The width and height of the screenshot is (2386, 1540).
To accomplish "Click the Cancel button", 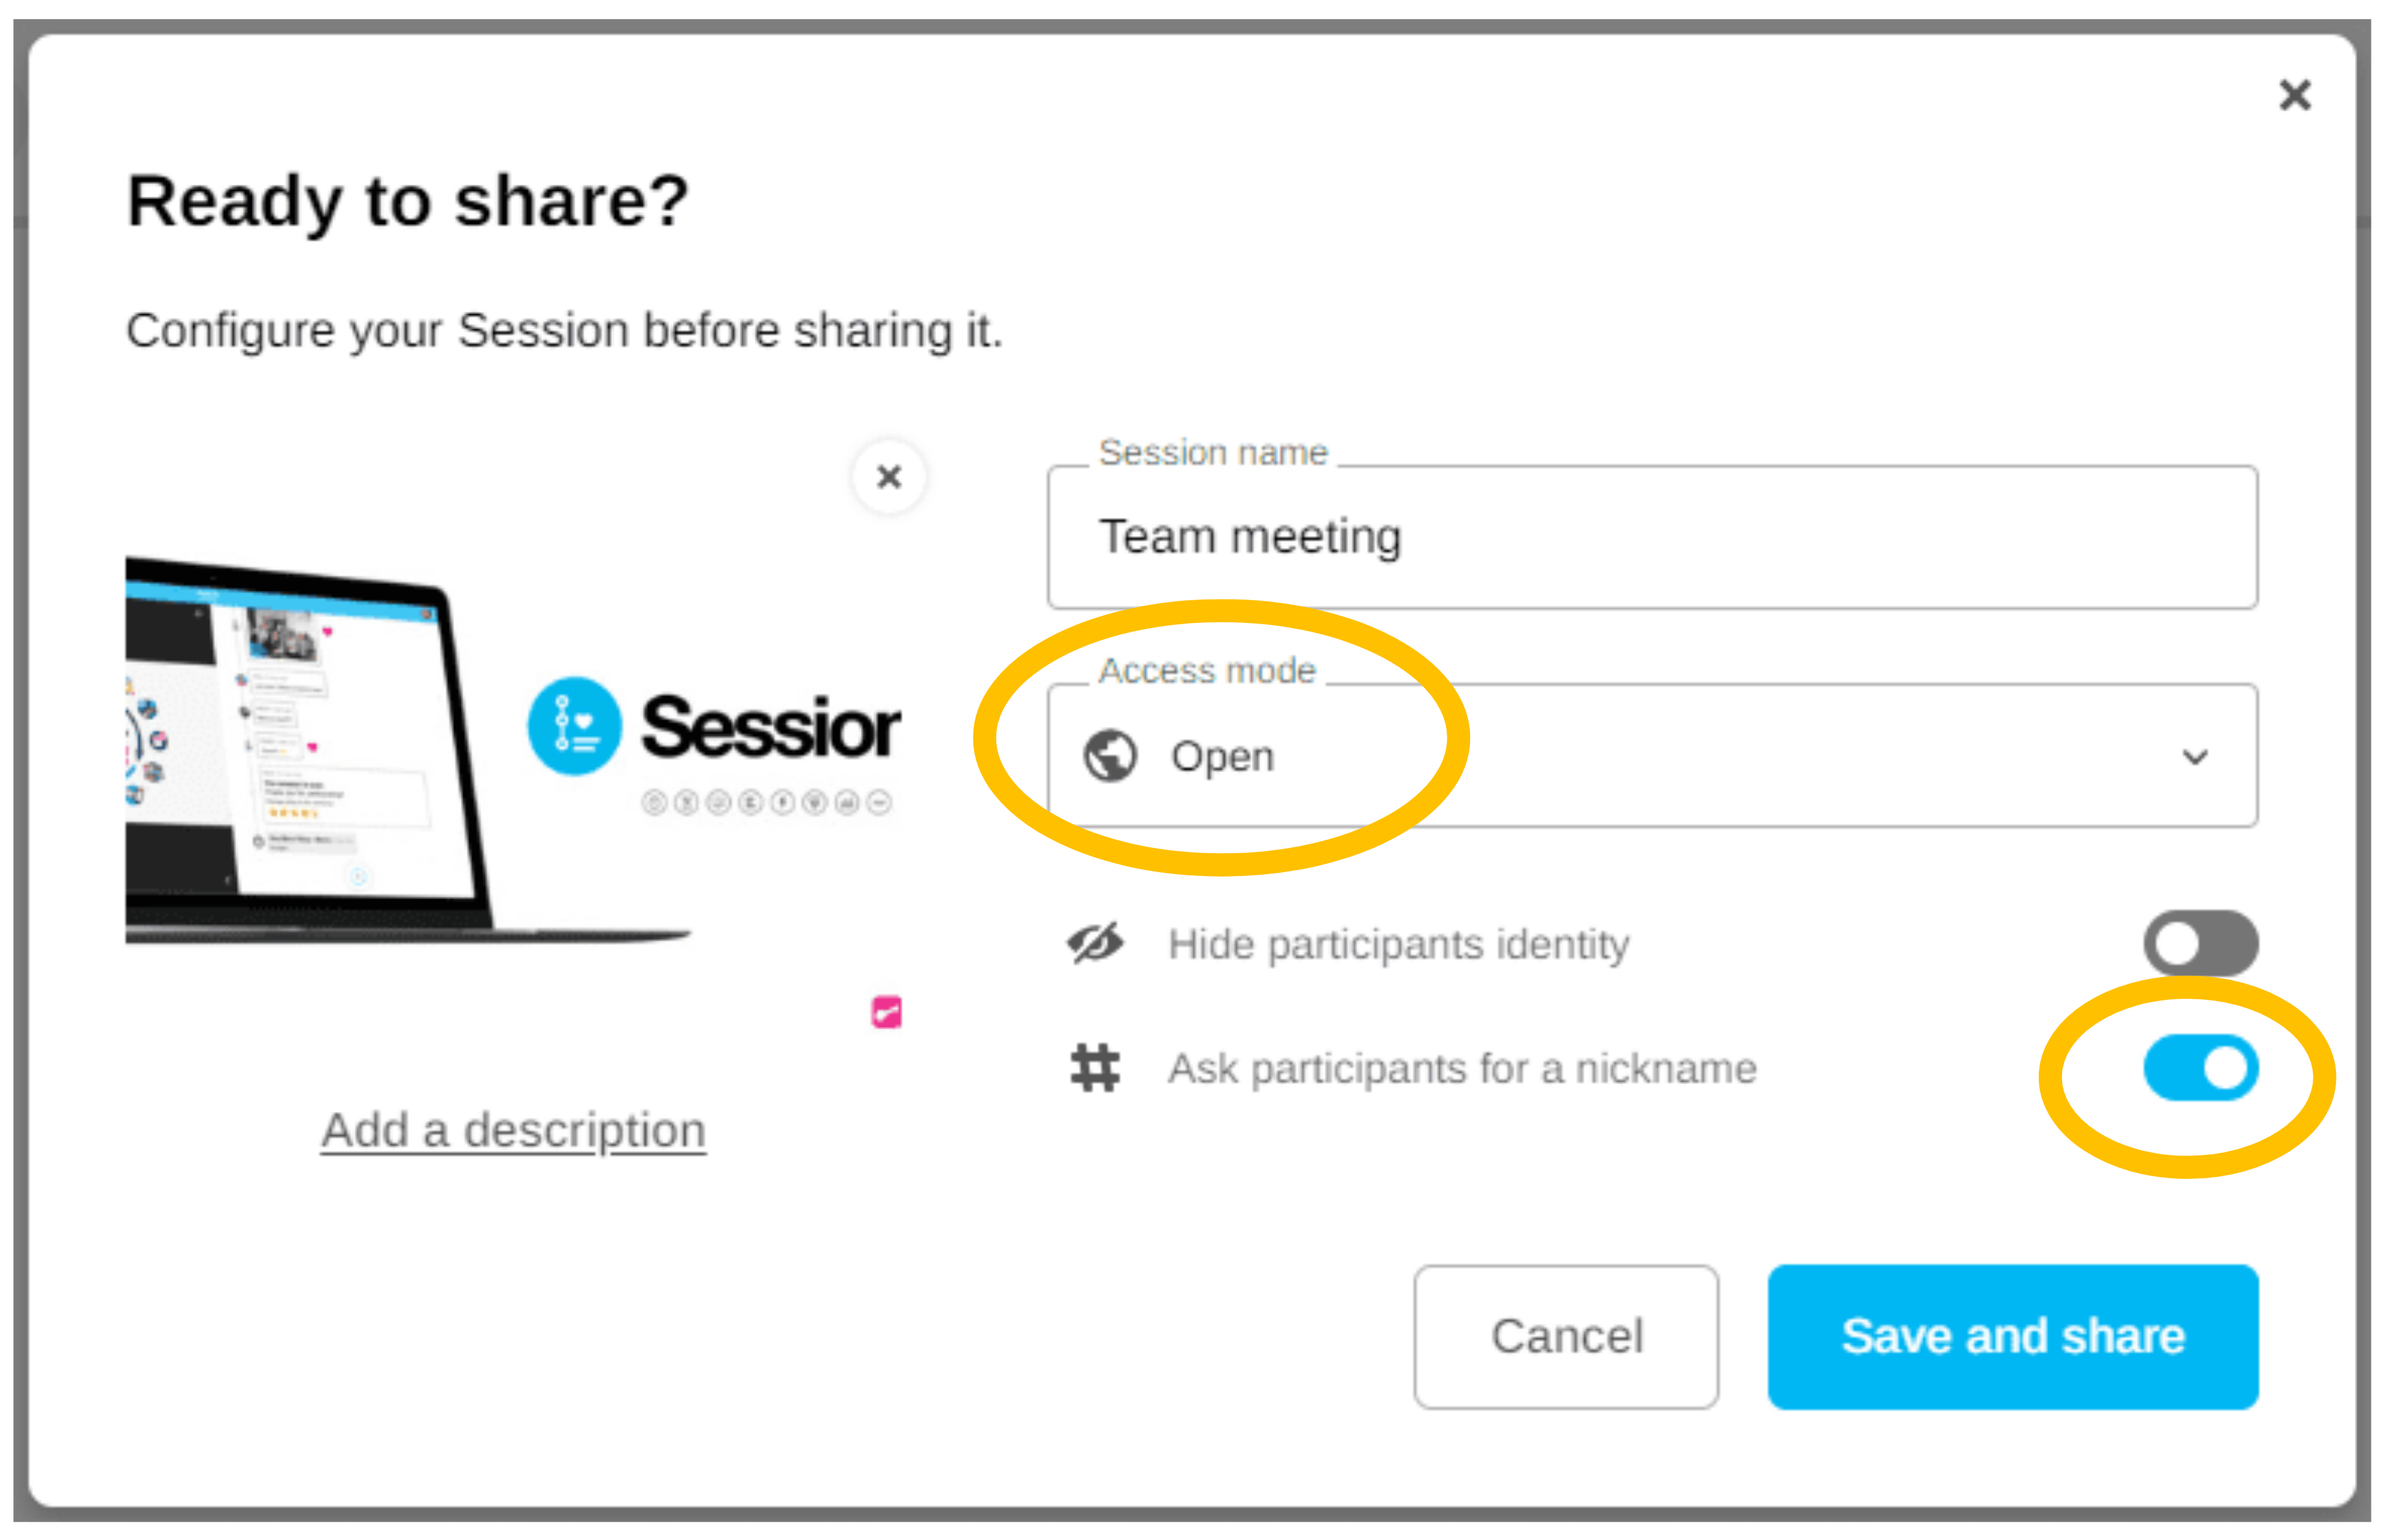I will tap(1565, 1336).
